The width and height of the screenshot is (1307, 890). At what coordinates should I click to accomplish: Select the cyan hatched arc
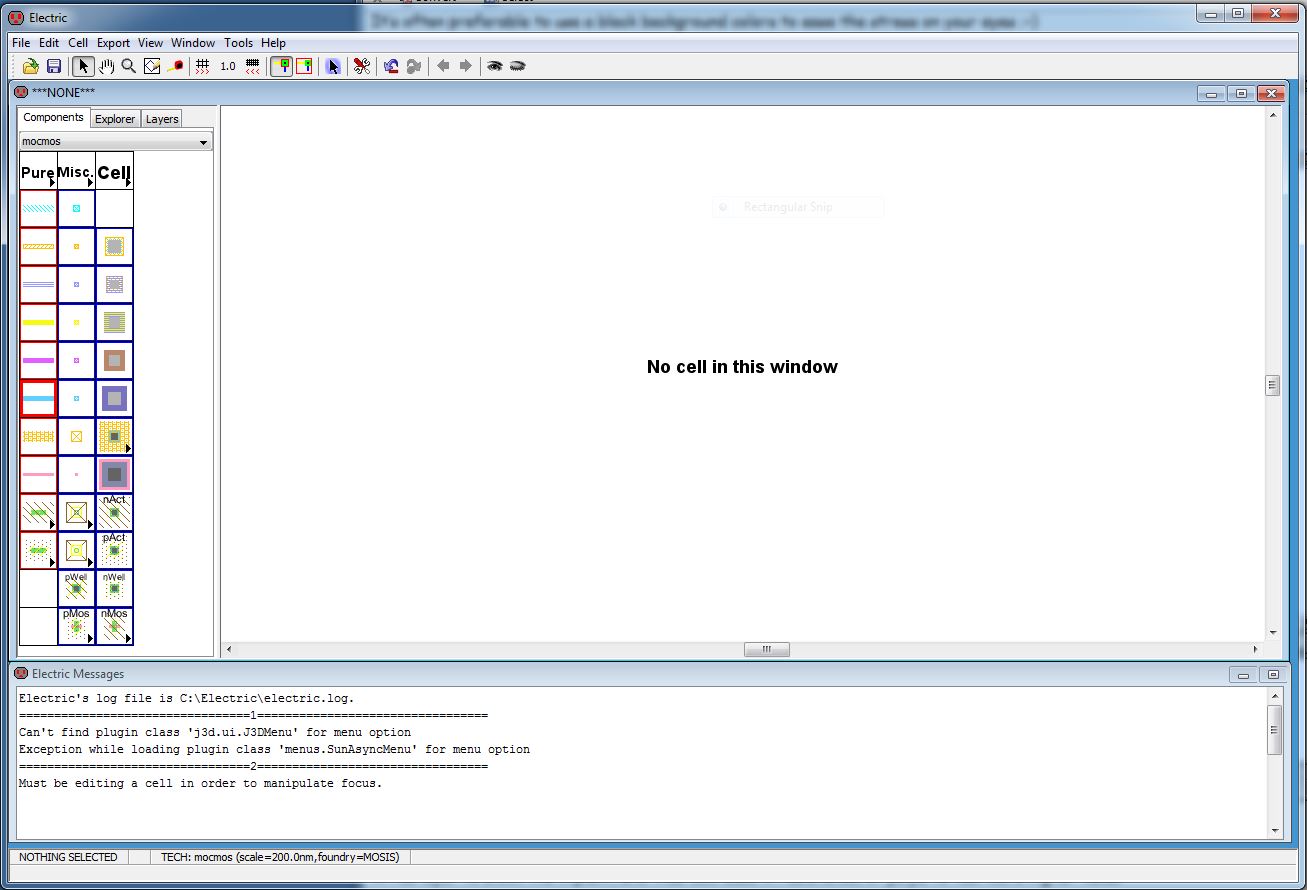pyautogui.click(x=38, y=209)
